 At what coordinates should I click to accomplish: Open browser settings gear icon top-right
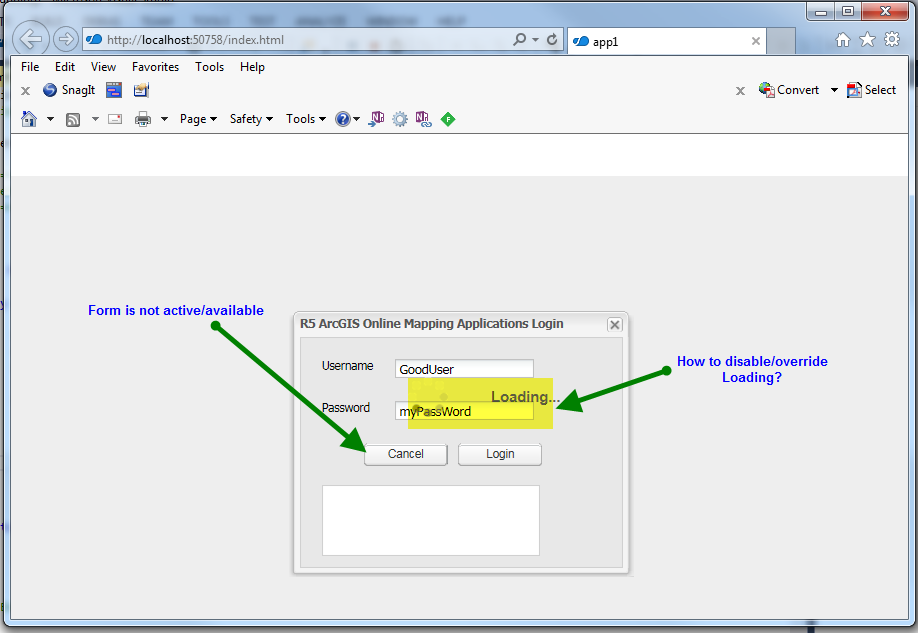[x=892, y=39]
